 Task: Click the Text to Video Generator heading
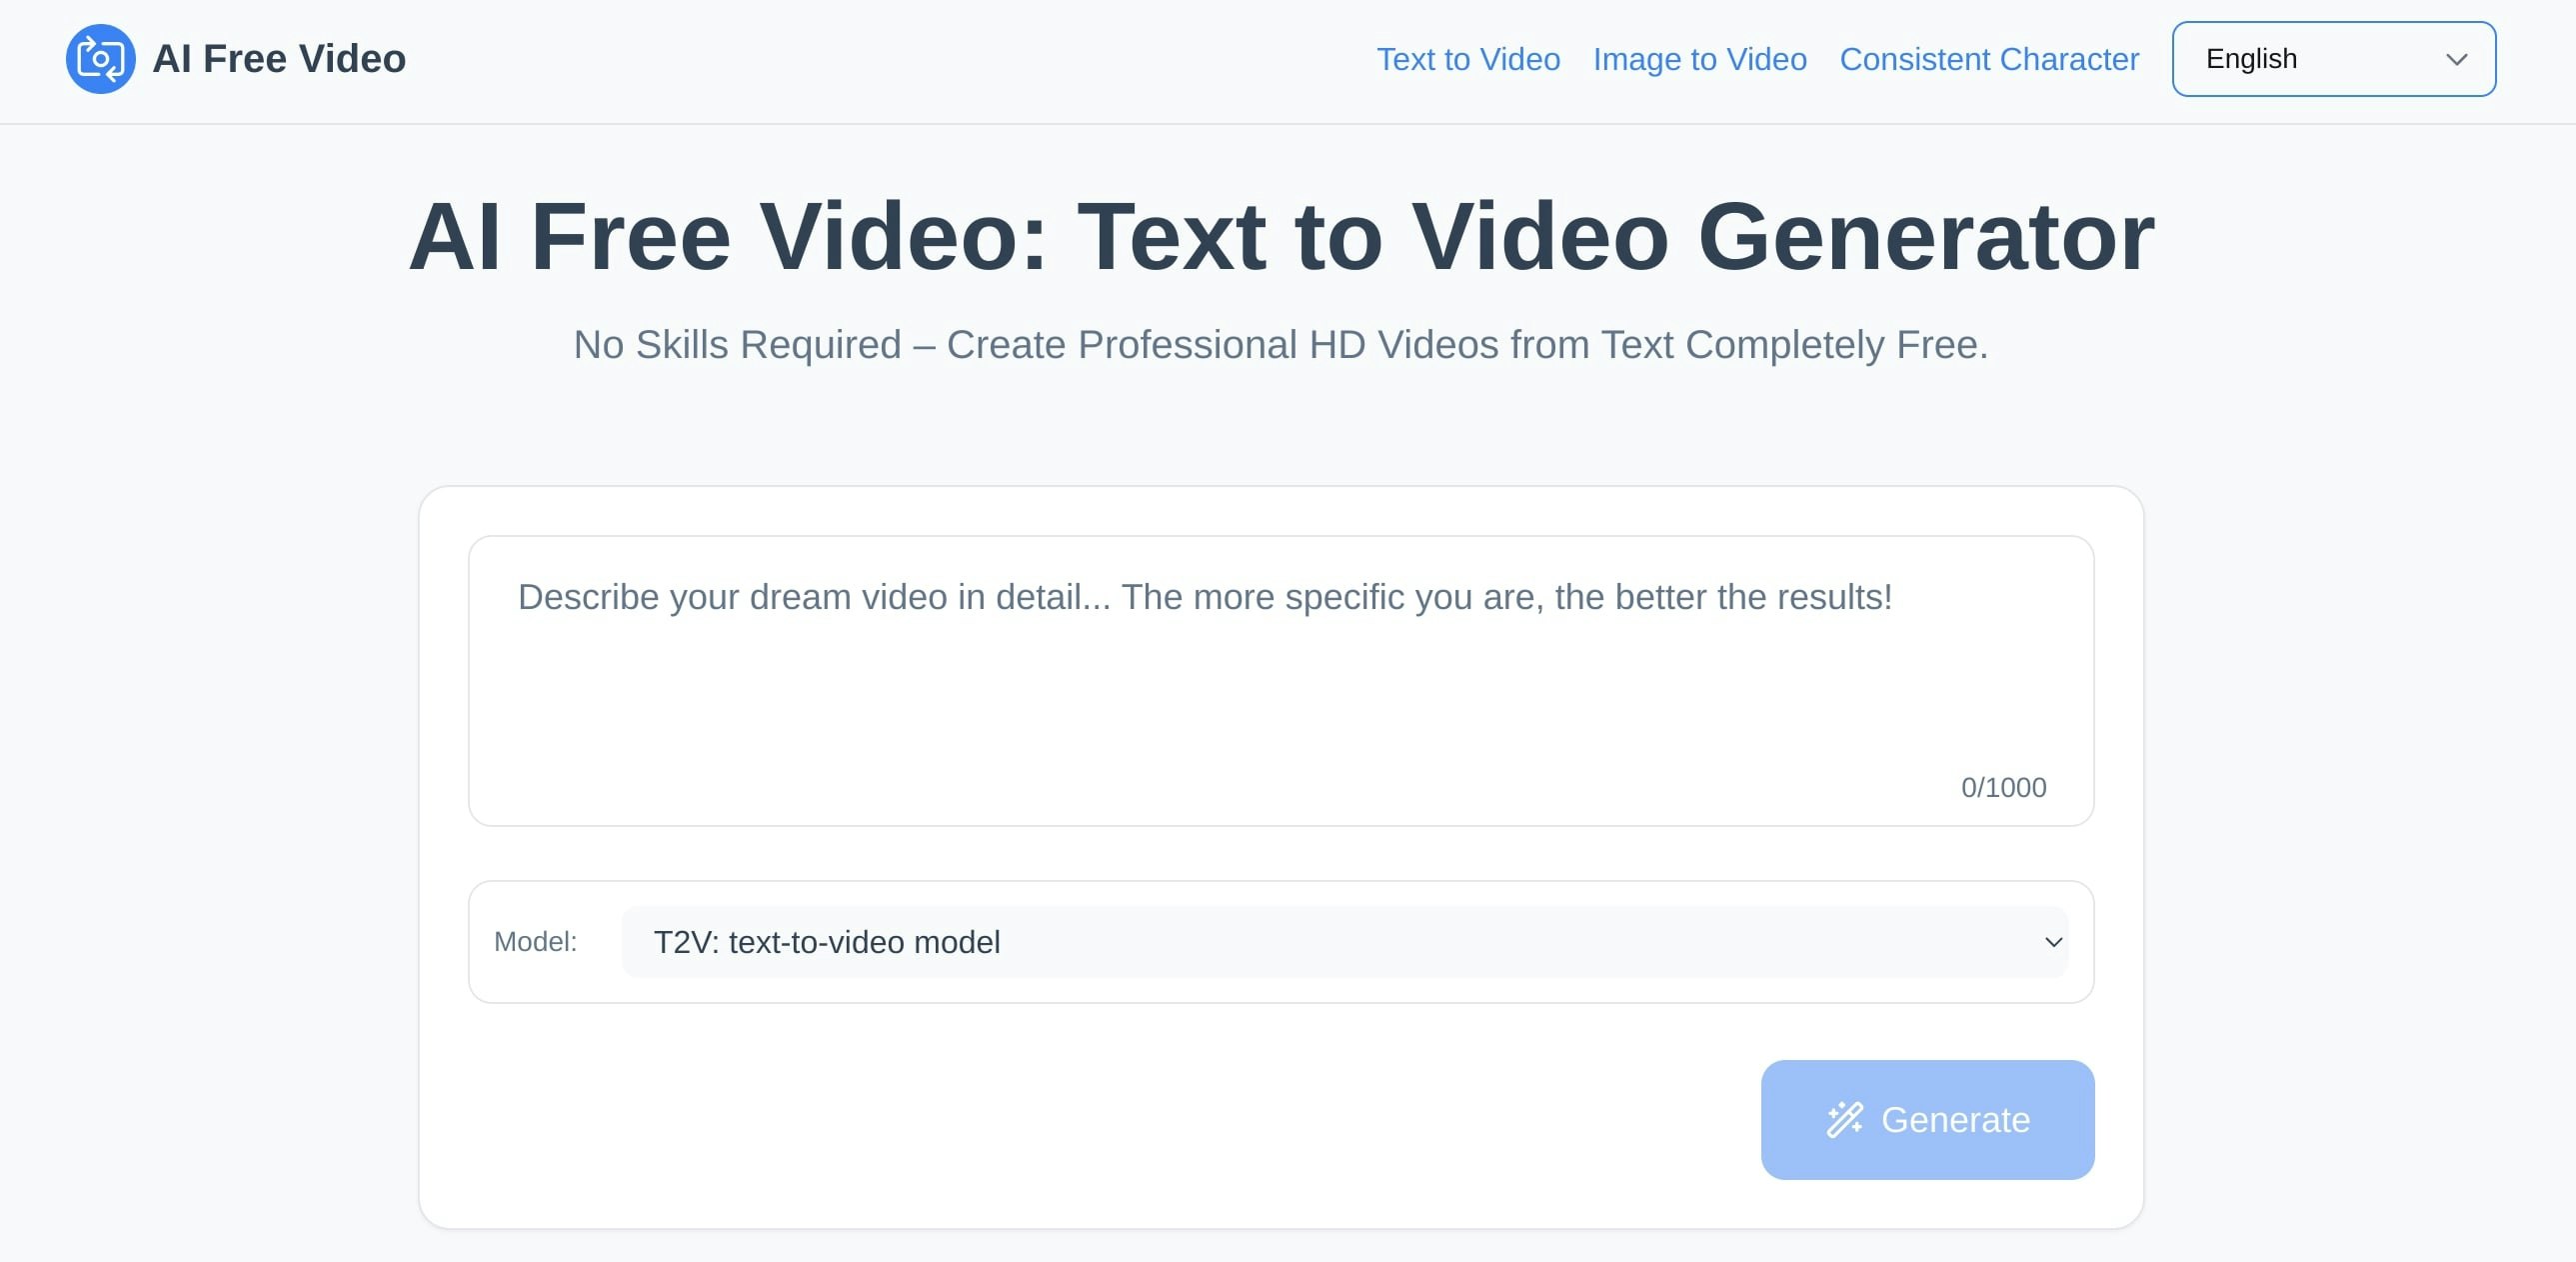[1280, 237]
